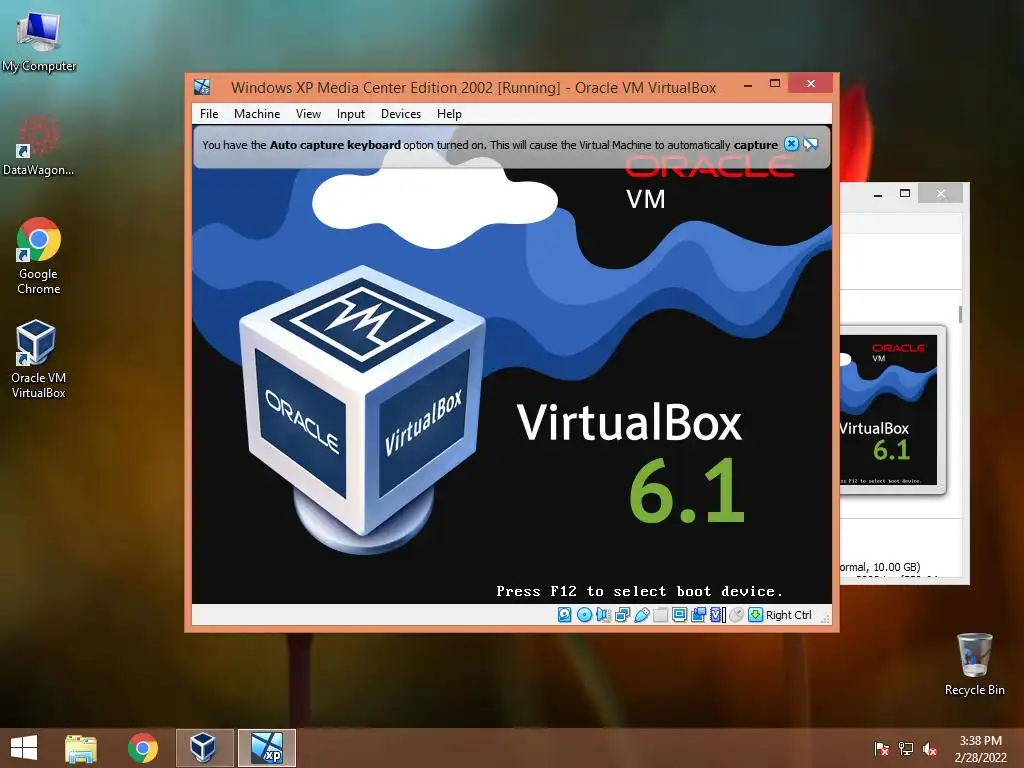This screenshot has width=1024, height=768.
Task: Click the display status icon
Action: [x=679, y=615]
